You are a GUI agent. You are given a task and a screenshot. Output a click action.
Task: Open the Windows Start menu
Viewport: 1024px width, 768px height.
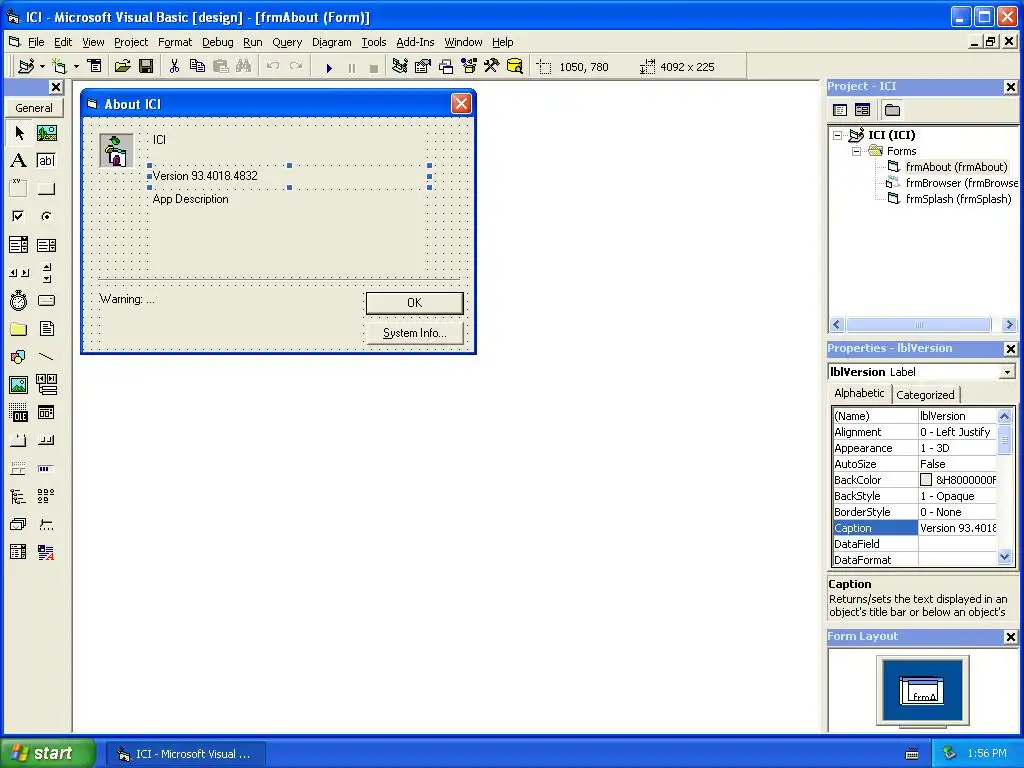click(x=48, y=753)
